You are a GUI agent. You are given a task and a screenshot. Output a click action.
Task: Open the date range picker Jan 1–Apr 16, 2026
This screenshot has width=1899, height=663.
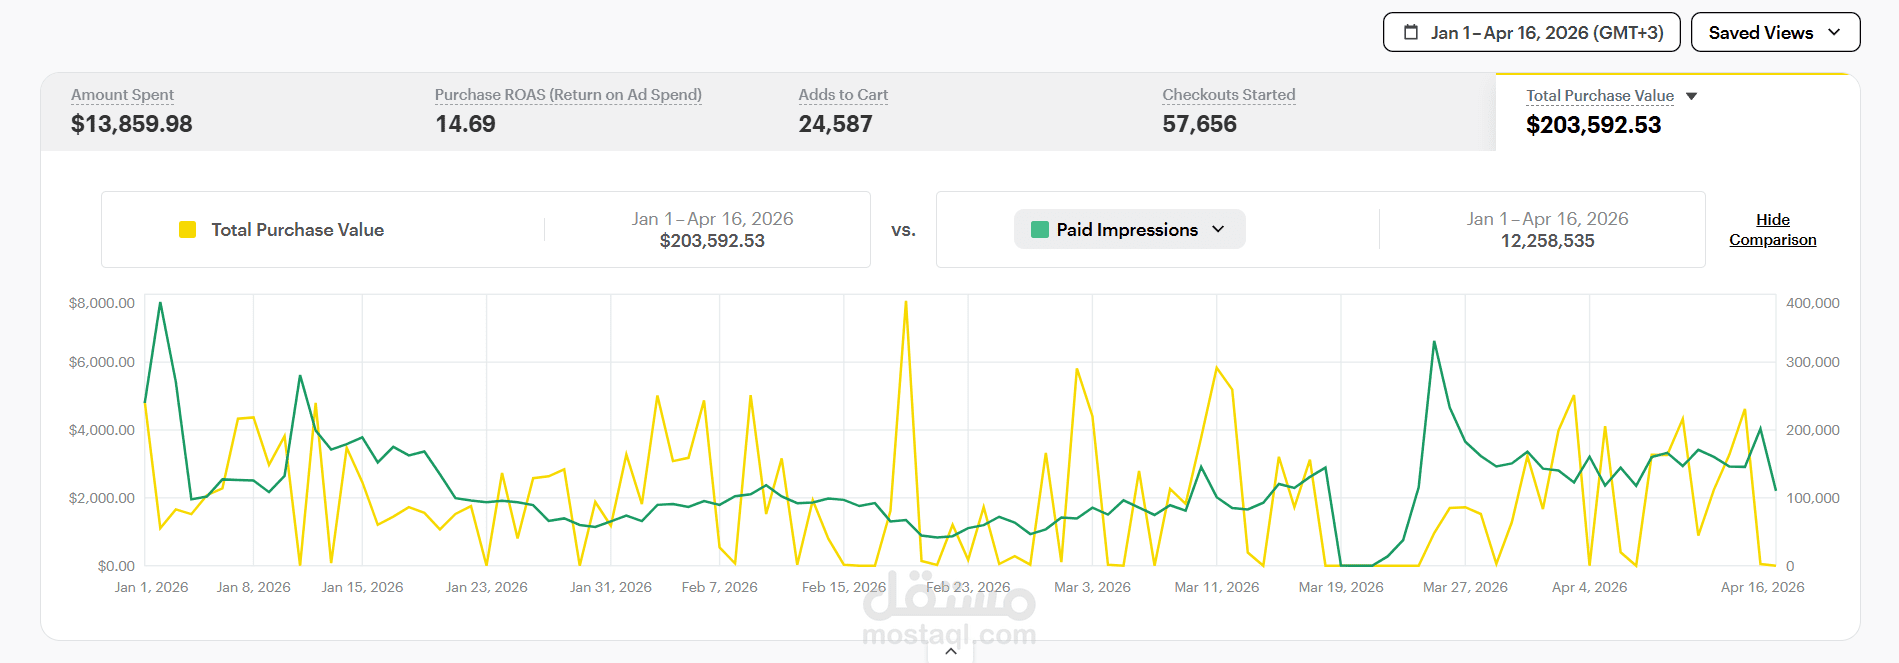click(1531, 32)
